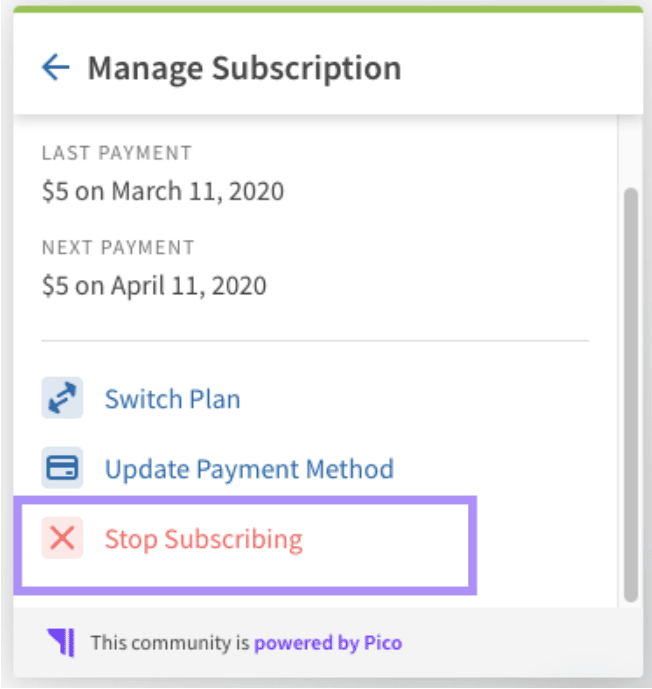Click empty space right of Stop Subscribing
The height and width of the screenshot is (689, 652).
387,539
